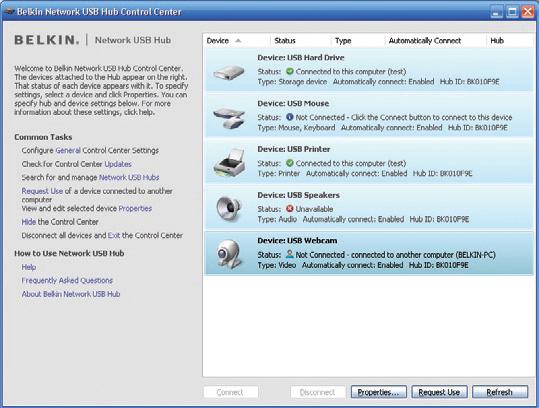The image size is (539, 408).
Task: Select the USB Webcam device icon
Action: [229, 254]
